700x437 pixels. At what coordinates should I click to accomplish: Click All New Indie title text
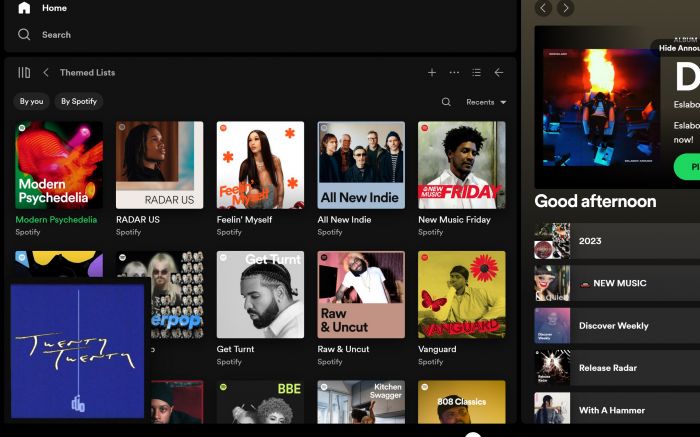click(344, 220)
